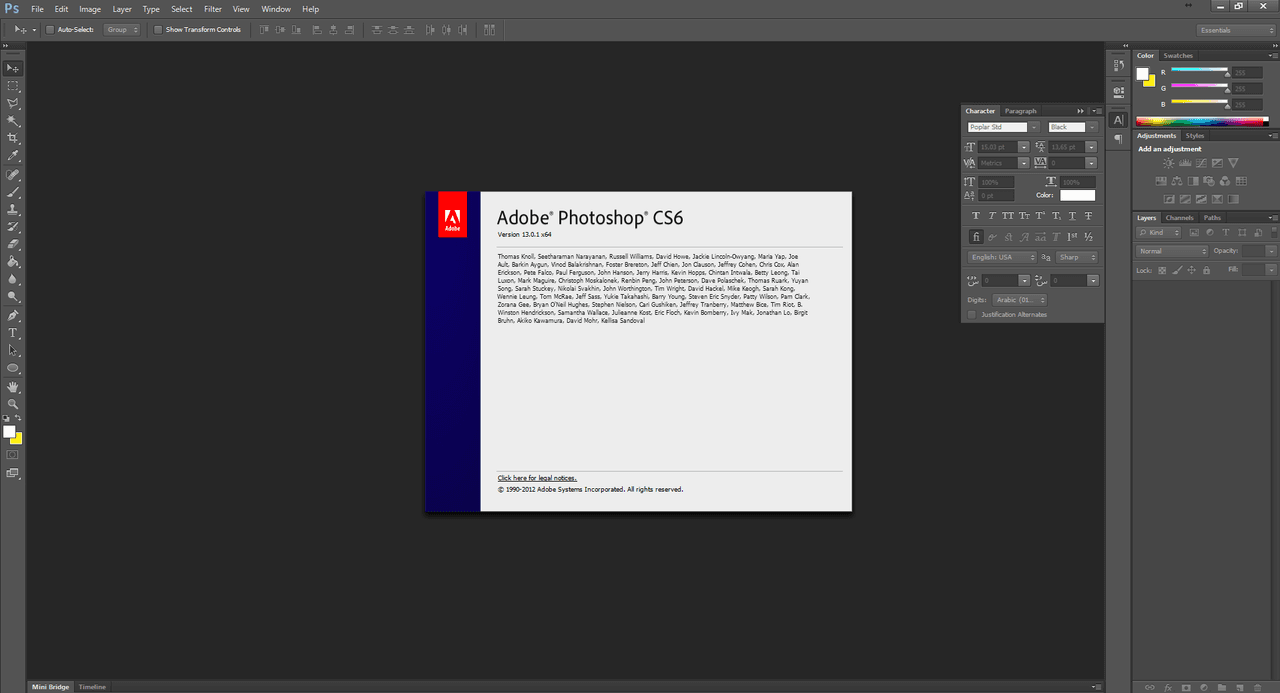Toggle Faux Bold text style

[976, 216]
